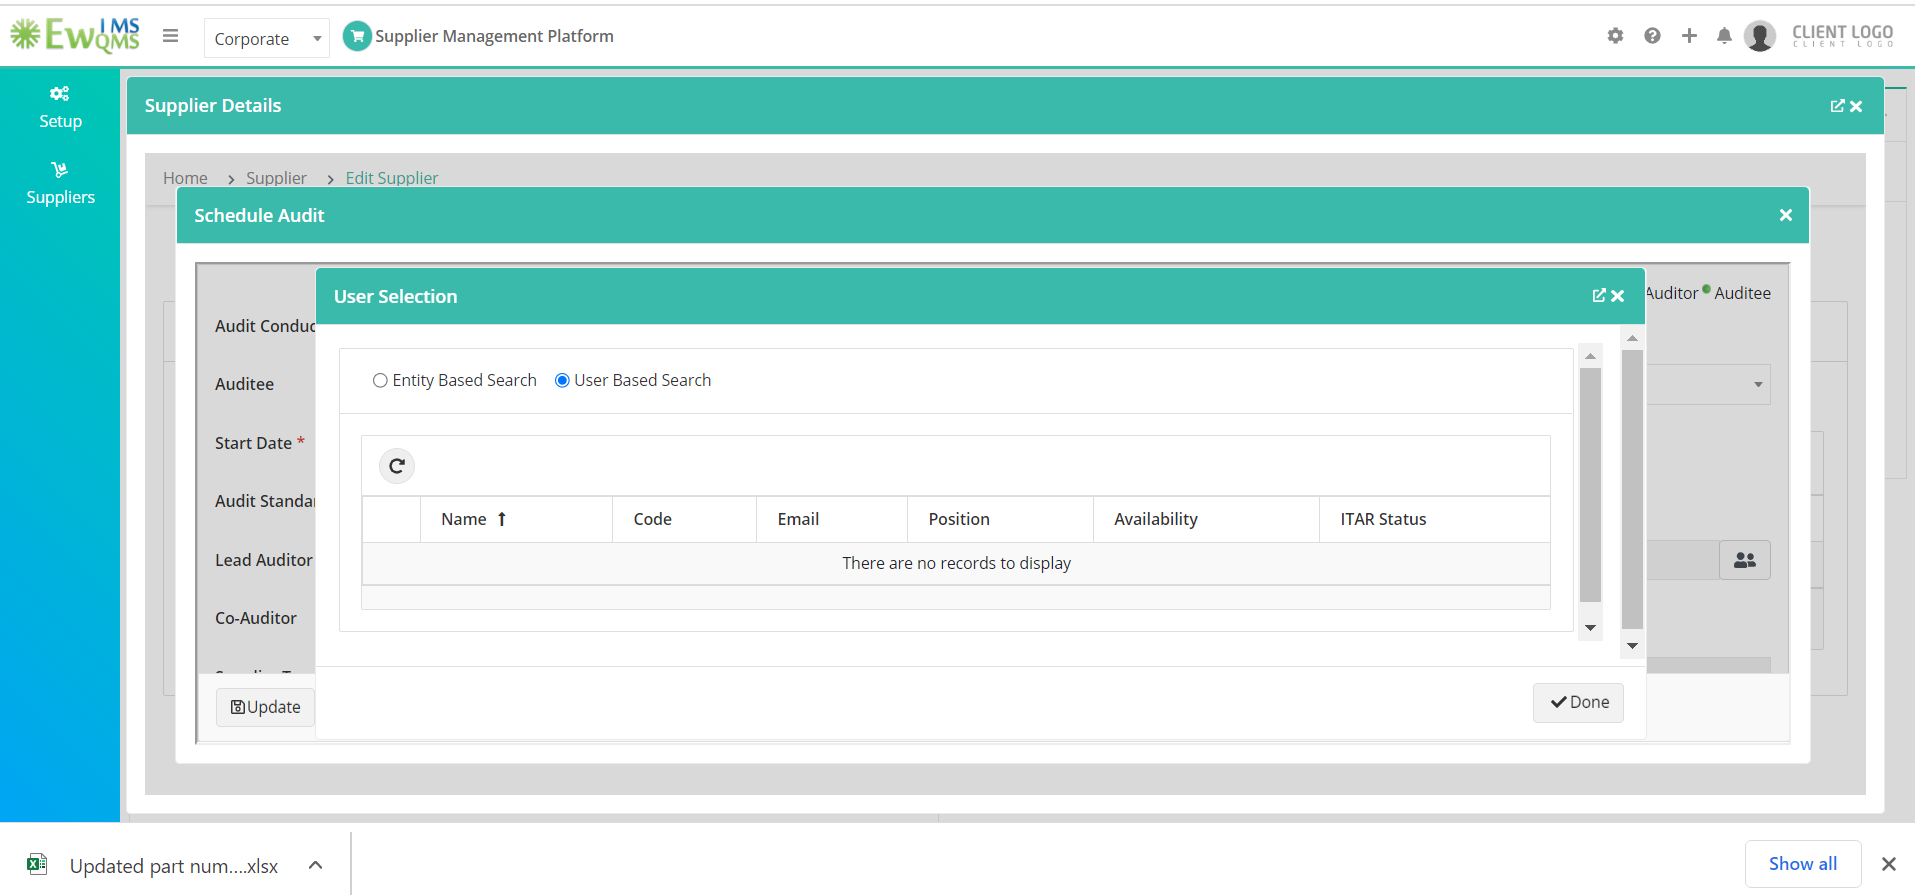Open the Corporate dropdown
The width and height of the screenshot is (1915, 895).
coord(266,38)
